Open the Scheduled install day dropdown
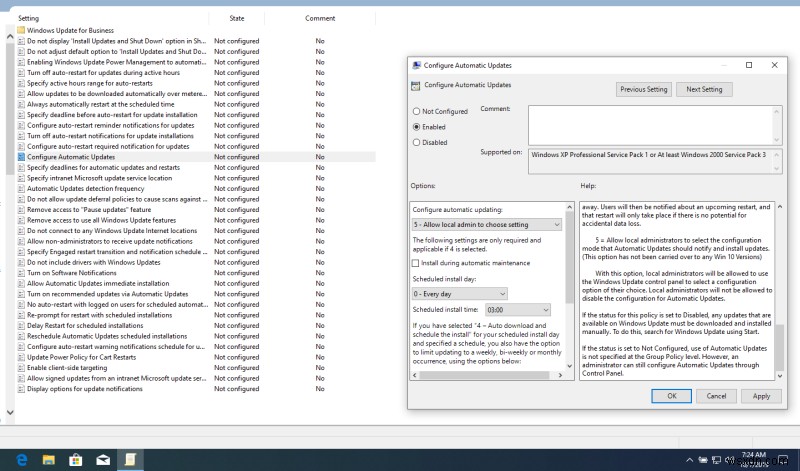 click(460, 294)
